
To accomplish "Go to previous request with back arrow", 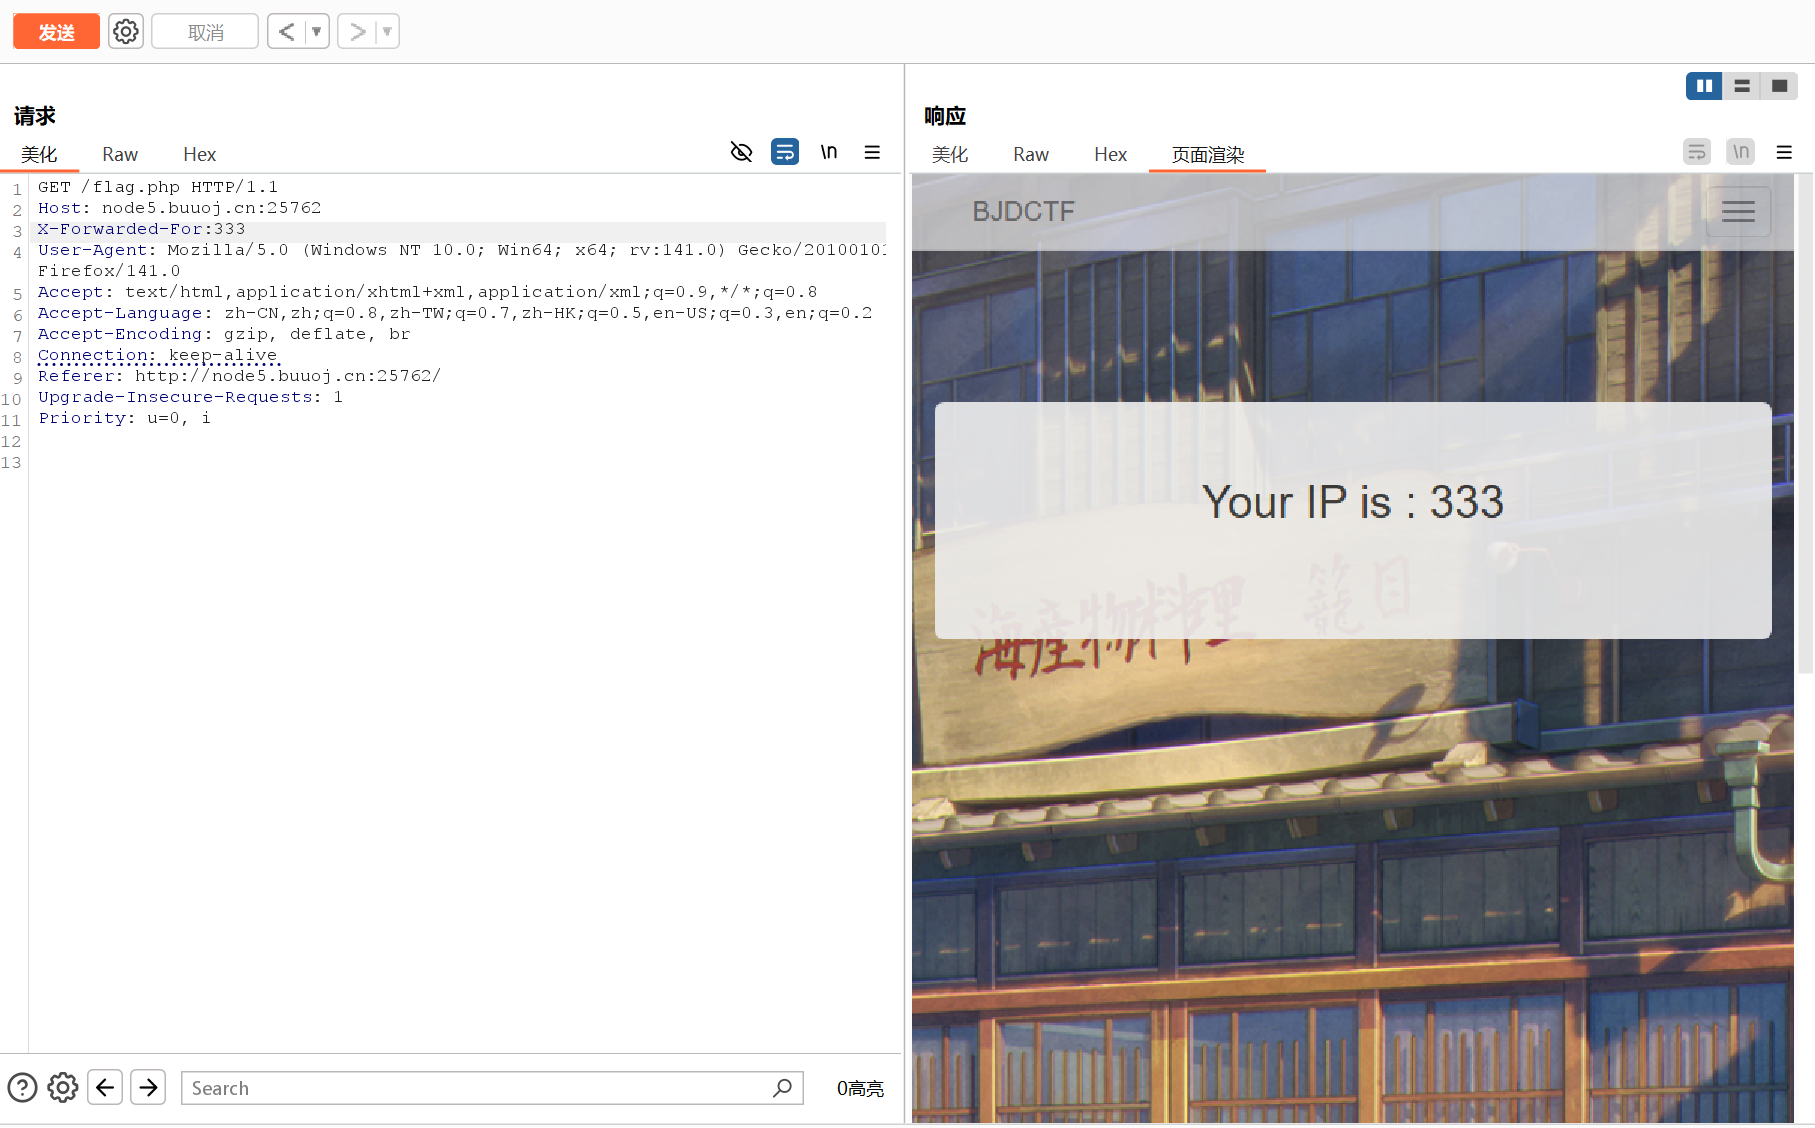I will point(286,32).
